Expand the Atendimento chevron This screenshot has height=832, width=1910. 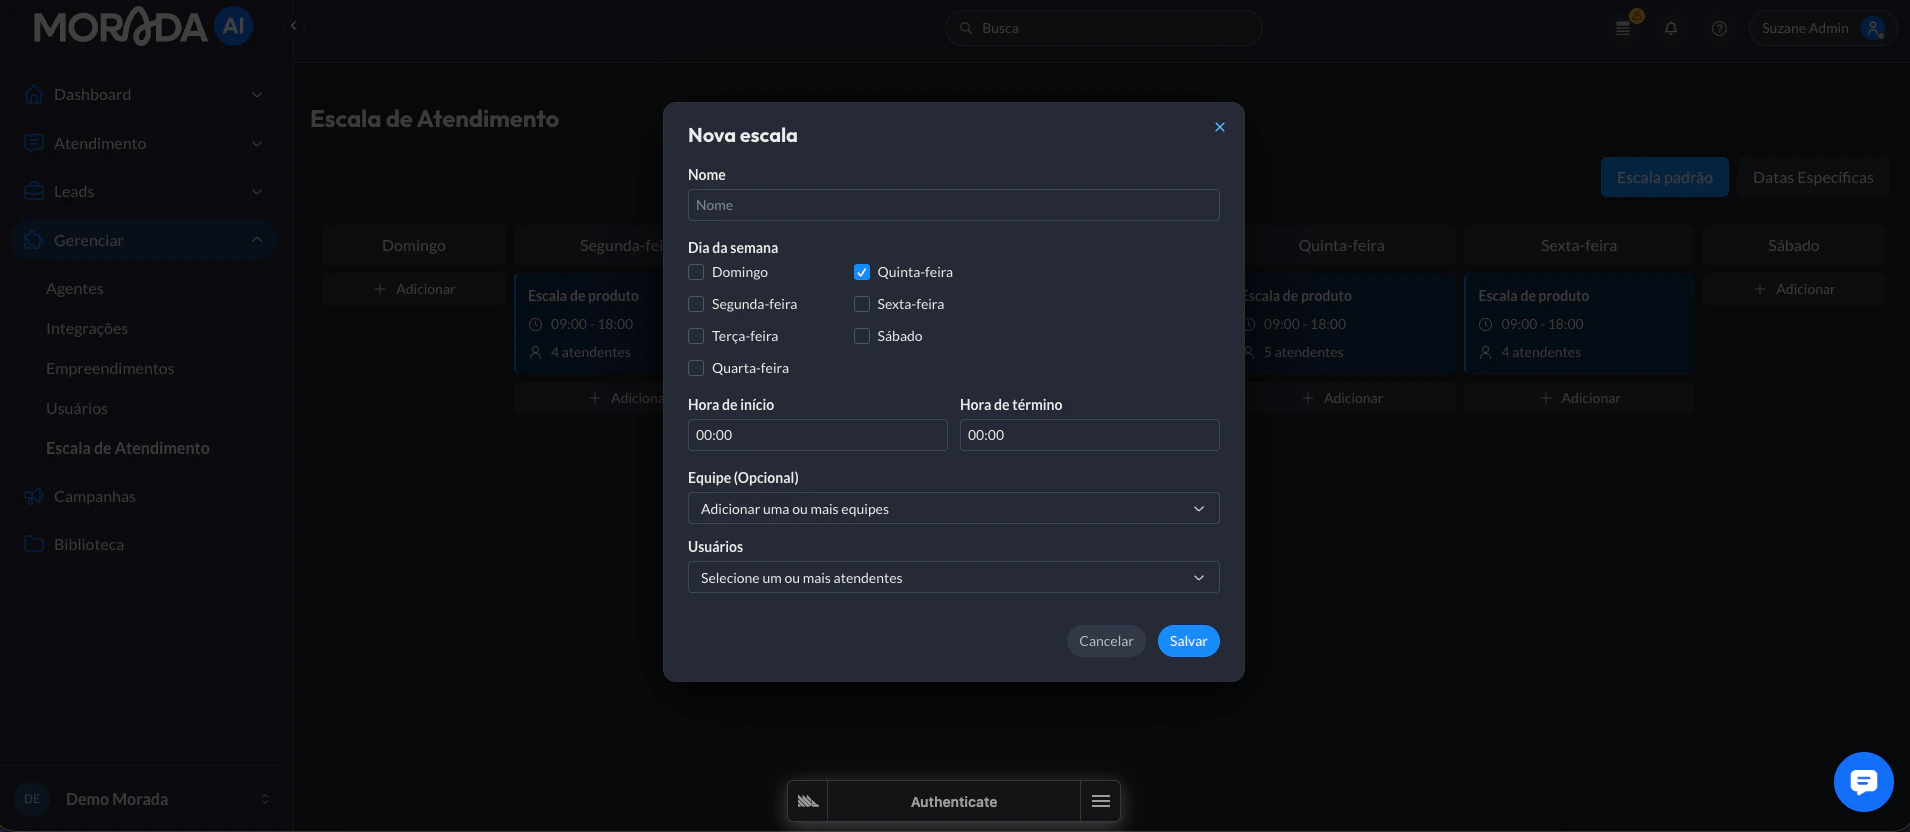point(257,144)
